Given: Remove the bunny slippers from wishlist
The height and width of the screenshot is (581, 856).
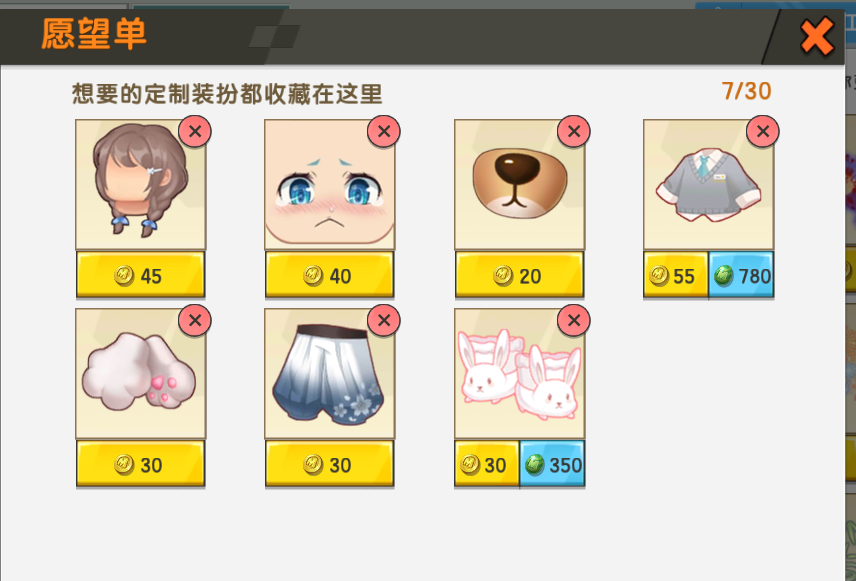Looking at the screenshot, I should (x=574, y=320).
